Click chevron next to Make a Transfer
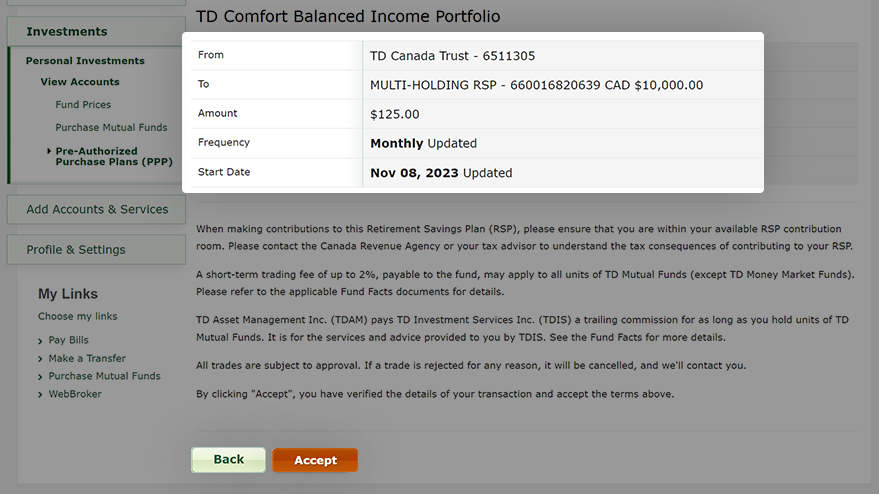 pos(40,359)
